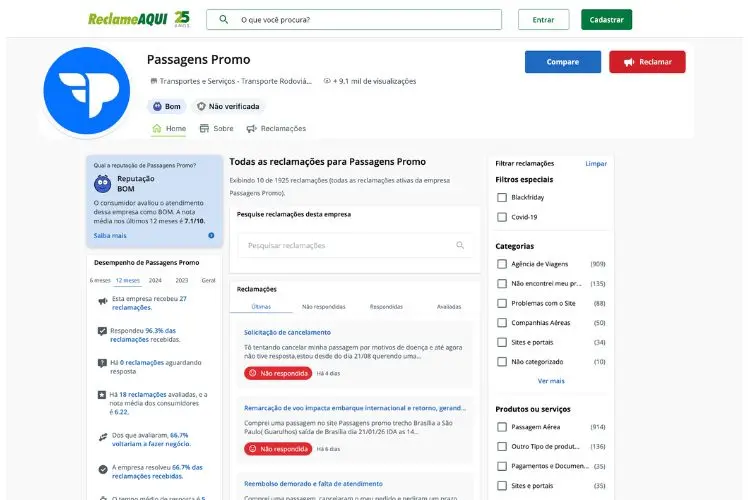Click the blue Compare button

pos(562,62)
